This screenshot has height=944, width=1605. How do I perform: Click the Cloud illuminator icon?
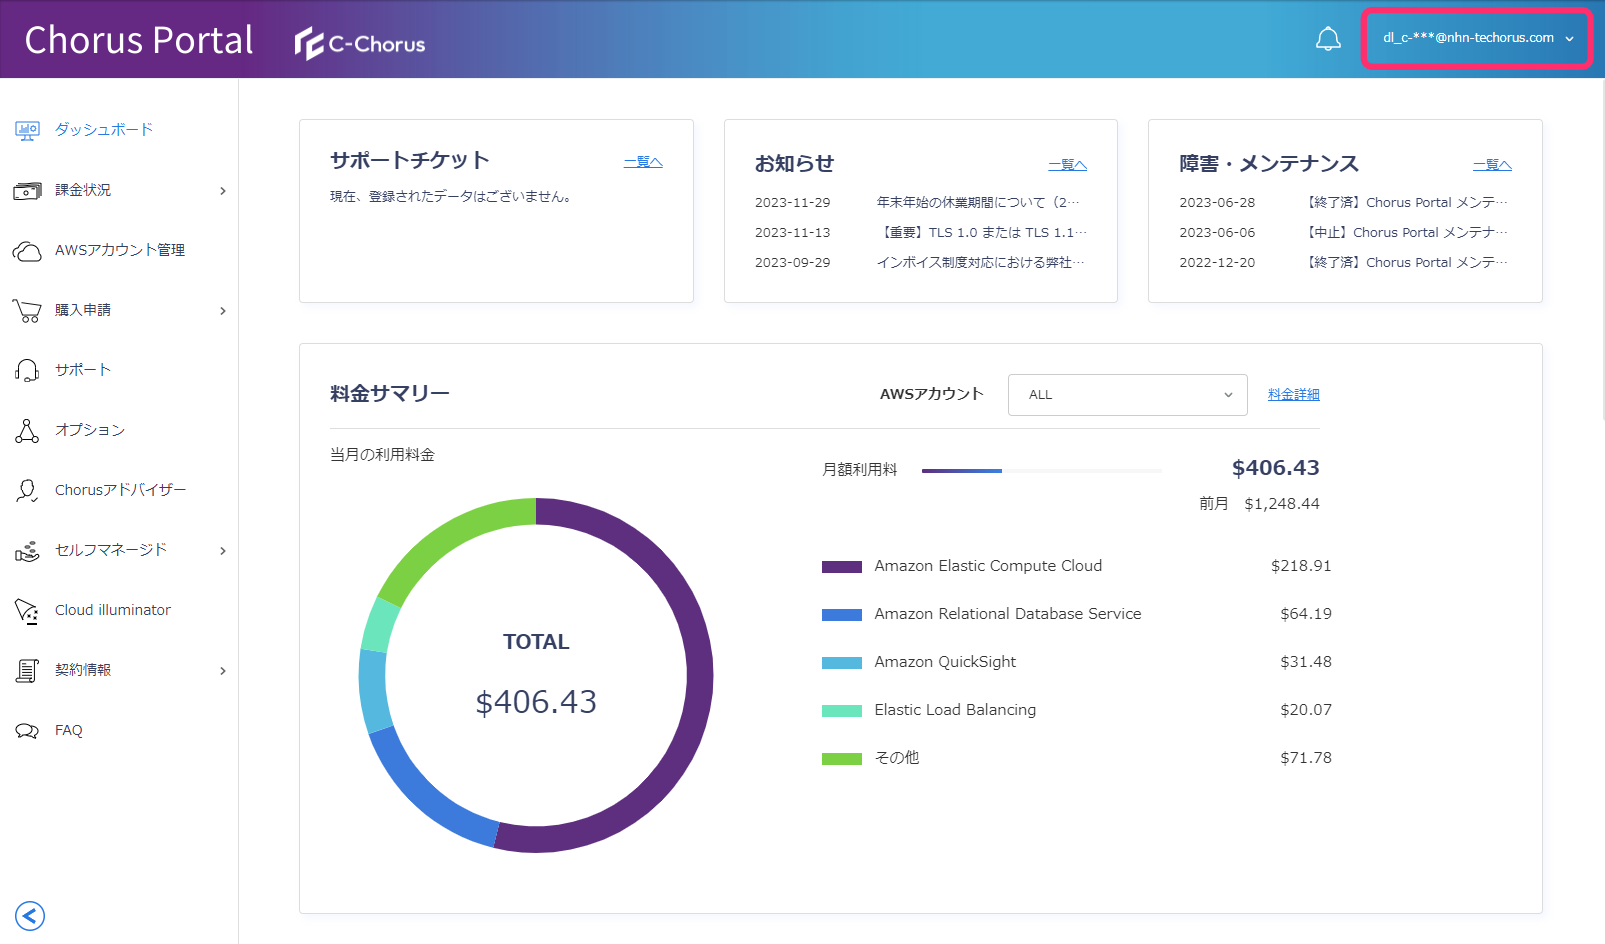[27, 610]
